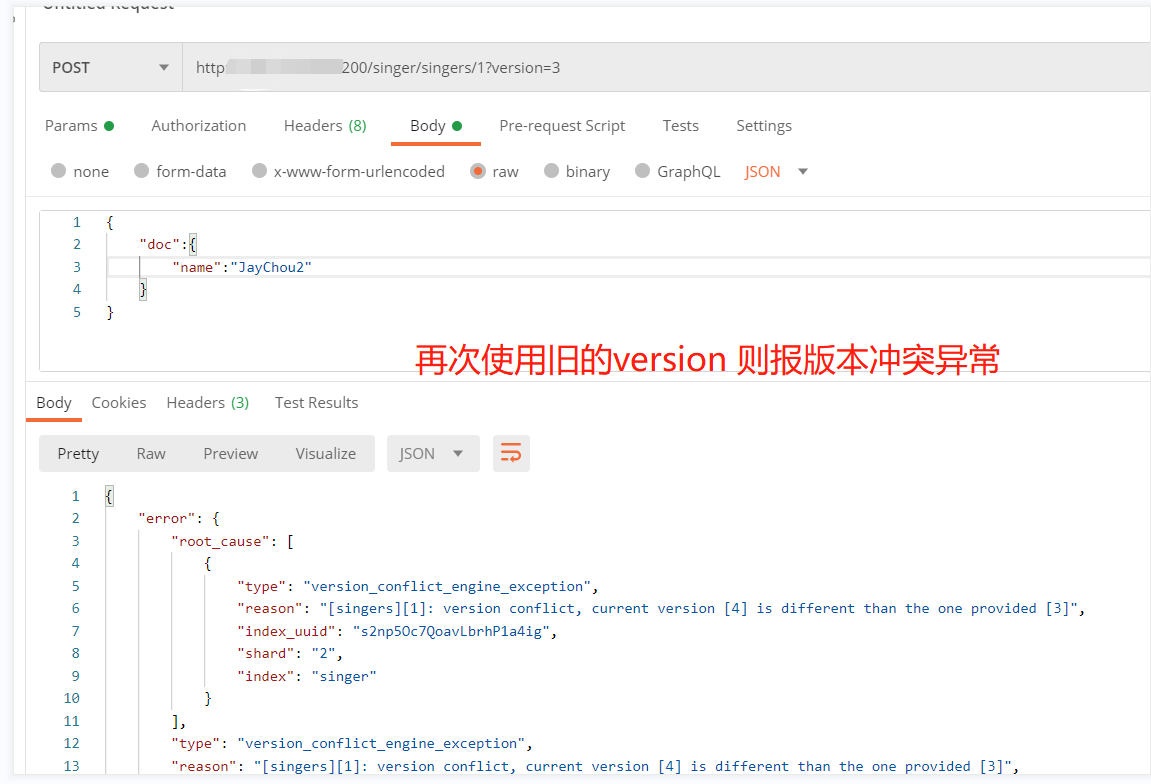Viewport: 1151px width, 784px height.
Task: Click the "shard": "2" line
Action: 289,653
